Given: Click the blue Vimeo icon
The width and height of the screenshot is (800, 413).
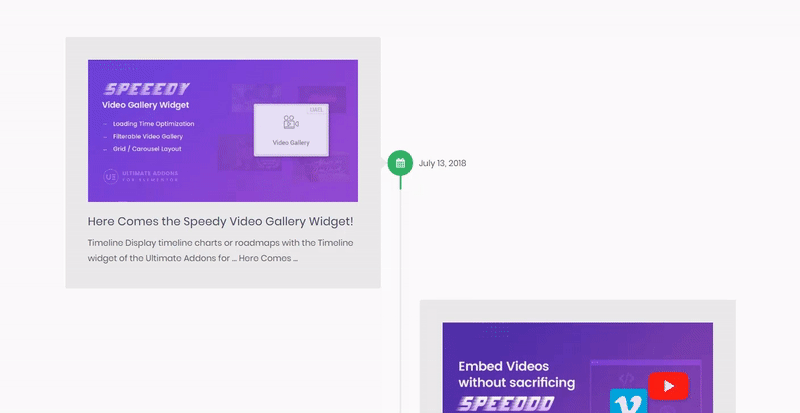Looking at the screenshot, I should click(x=629, y=403).
